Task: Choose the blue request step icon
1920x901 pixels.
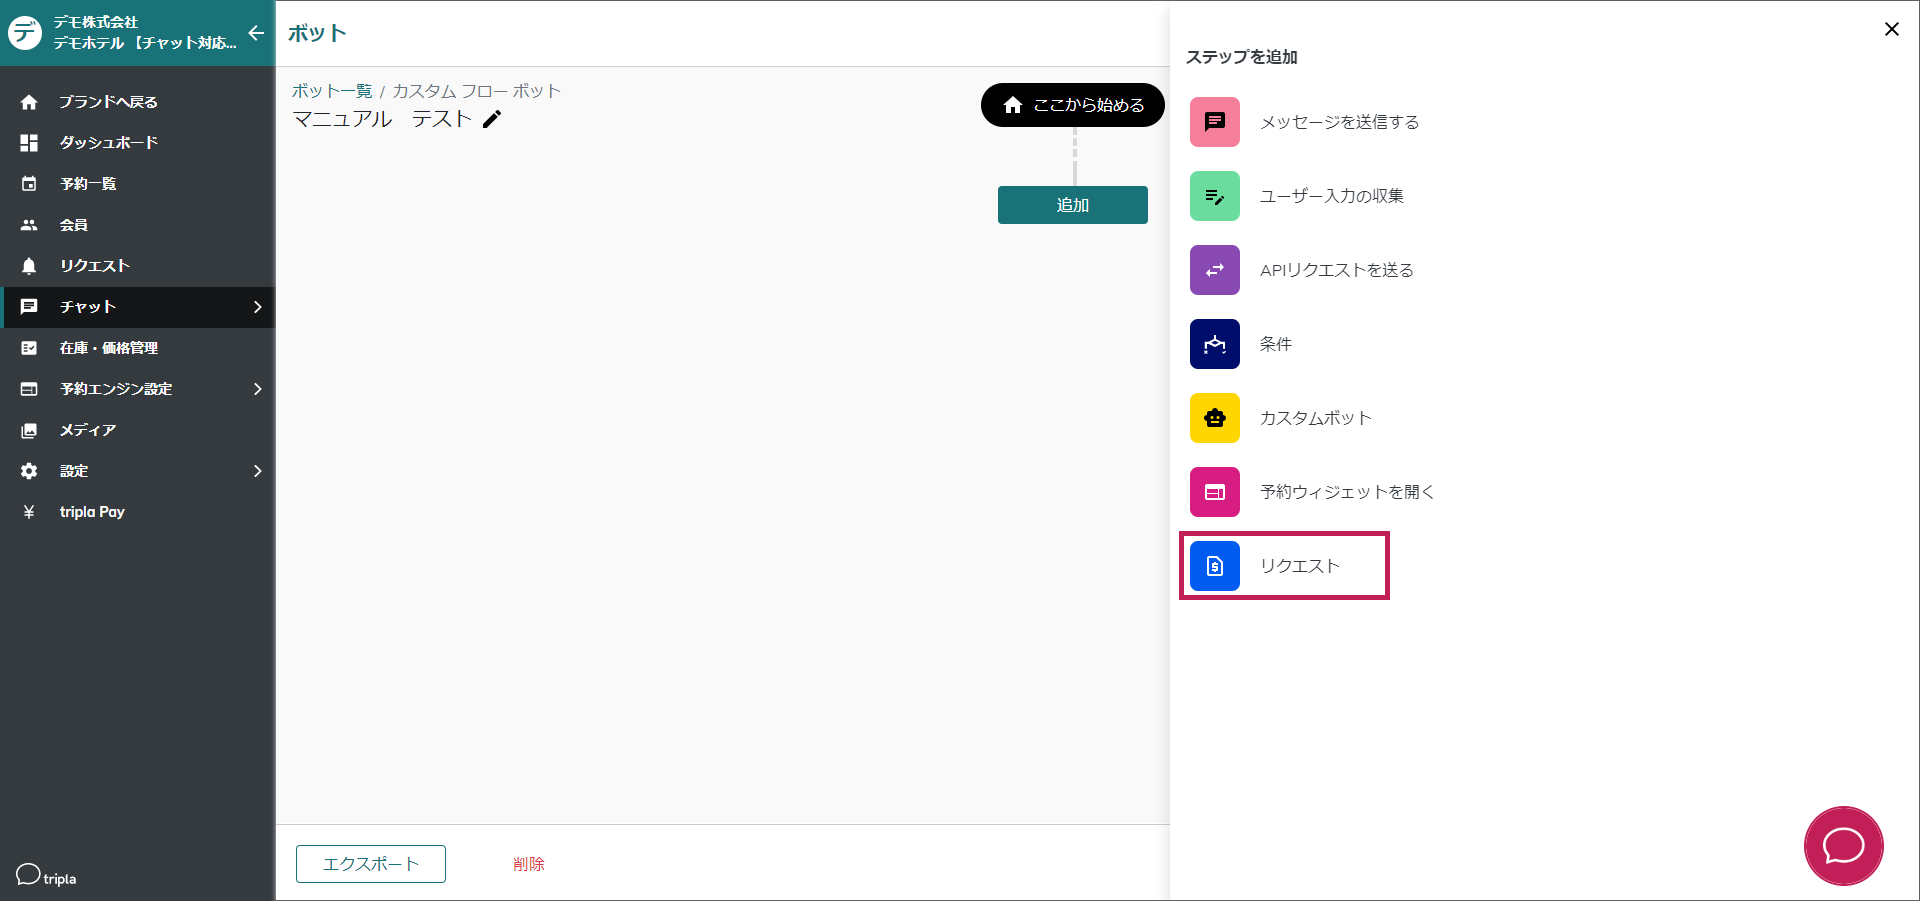Action: coord(1214,566)
